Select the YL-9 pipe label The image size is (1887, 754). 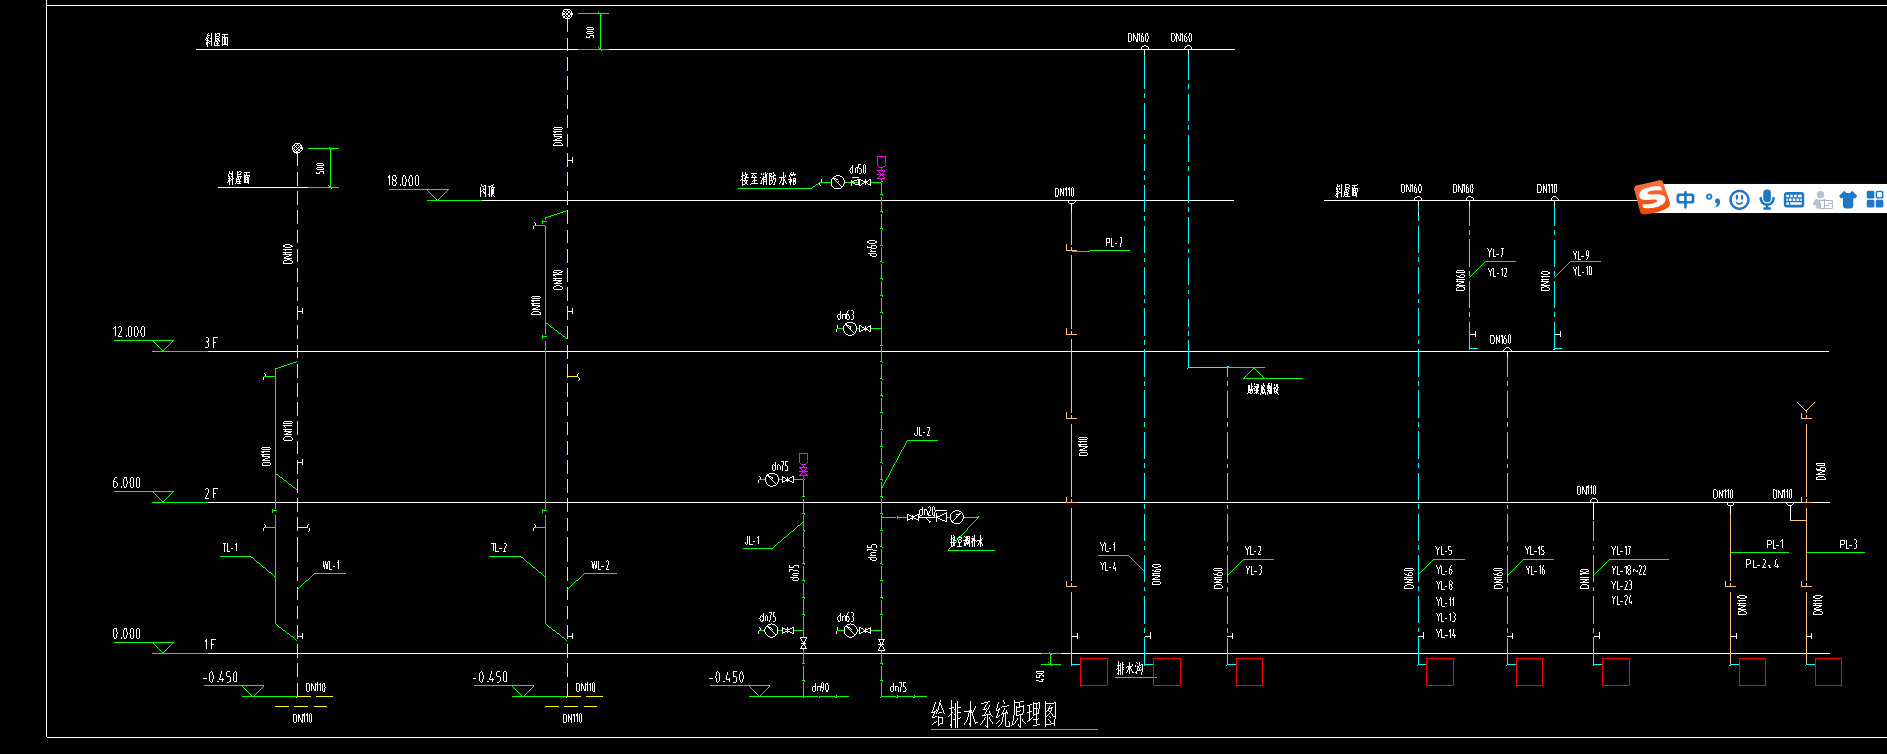click(x=1580, y=256)
